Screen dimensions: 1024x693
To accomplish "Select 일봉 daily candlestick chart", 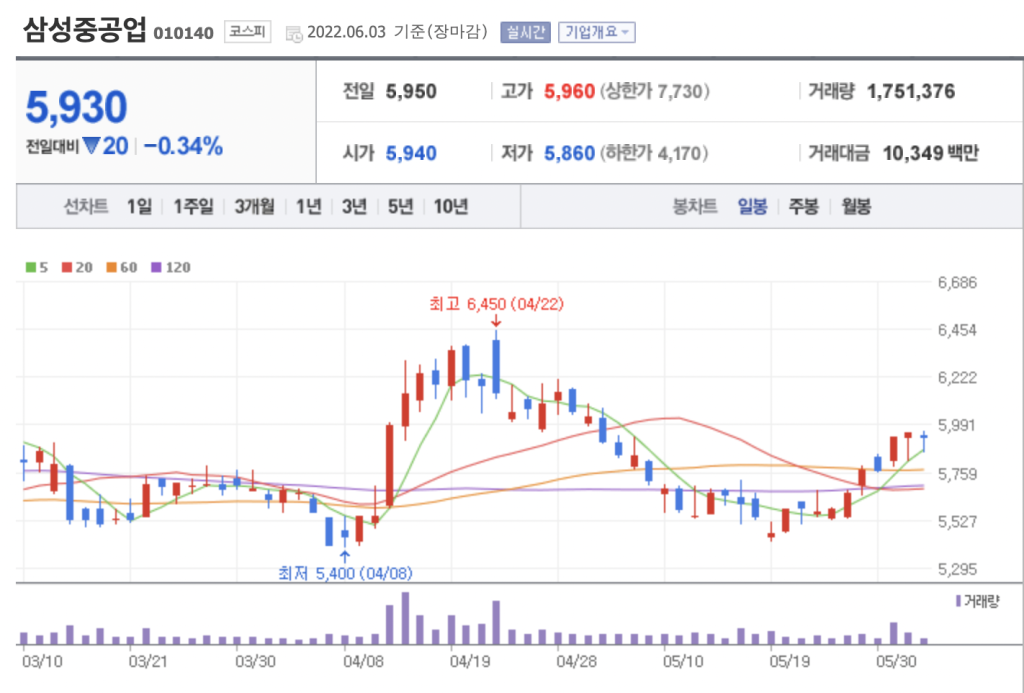I will click(752, 207).
